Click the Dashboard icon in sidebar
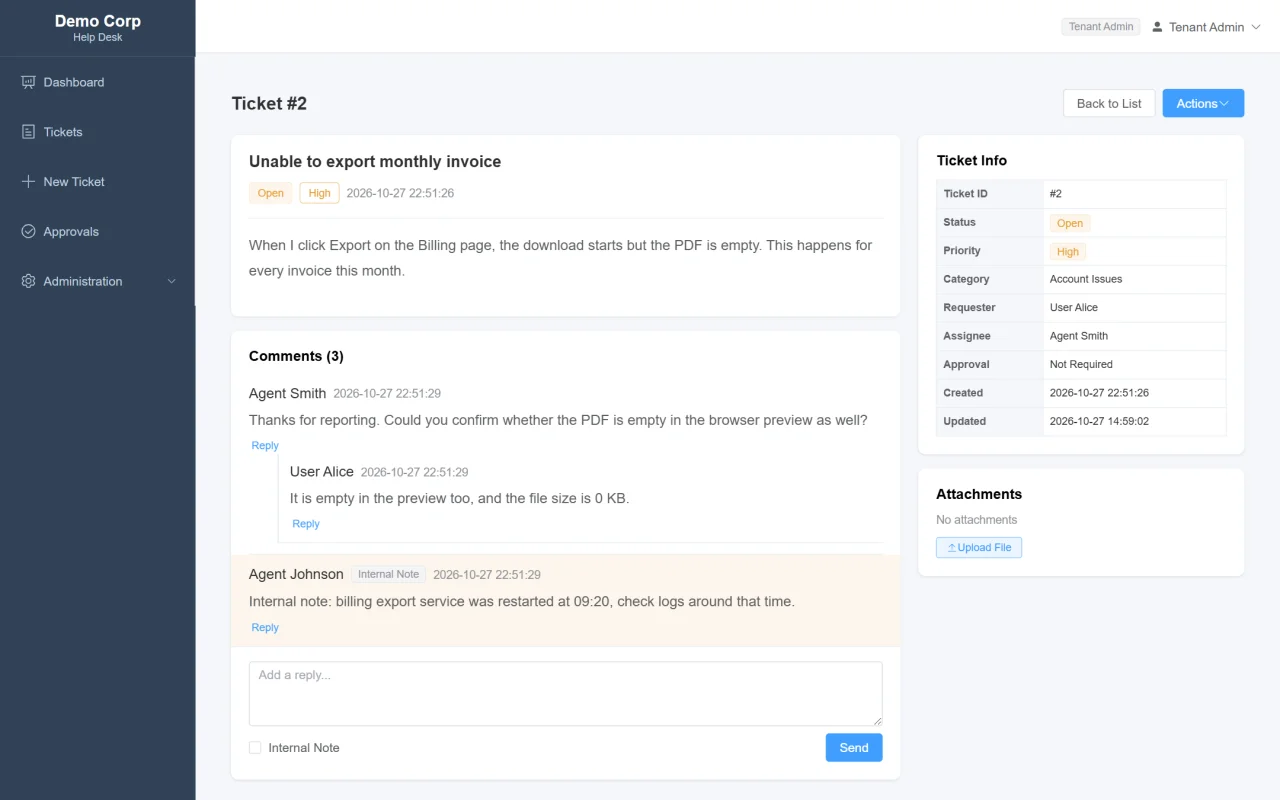The image size is (1280, 800). [x=28, y=82]
